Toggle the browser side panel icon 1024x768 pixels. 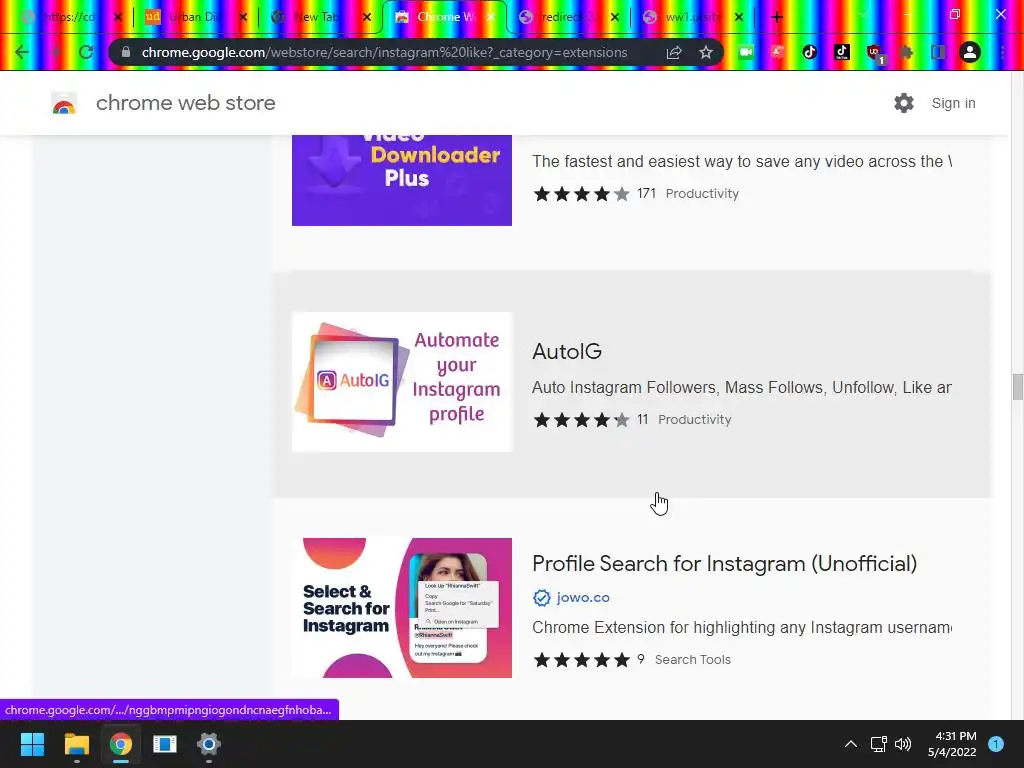point(938,52)
